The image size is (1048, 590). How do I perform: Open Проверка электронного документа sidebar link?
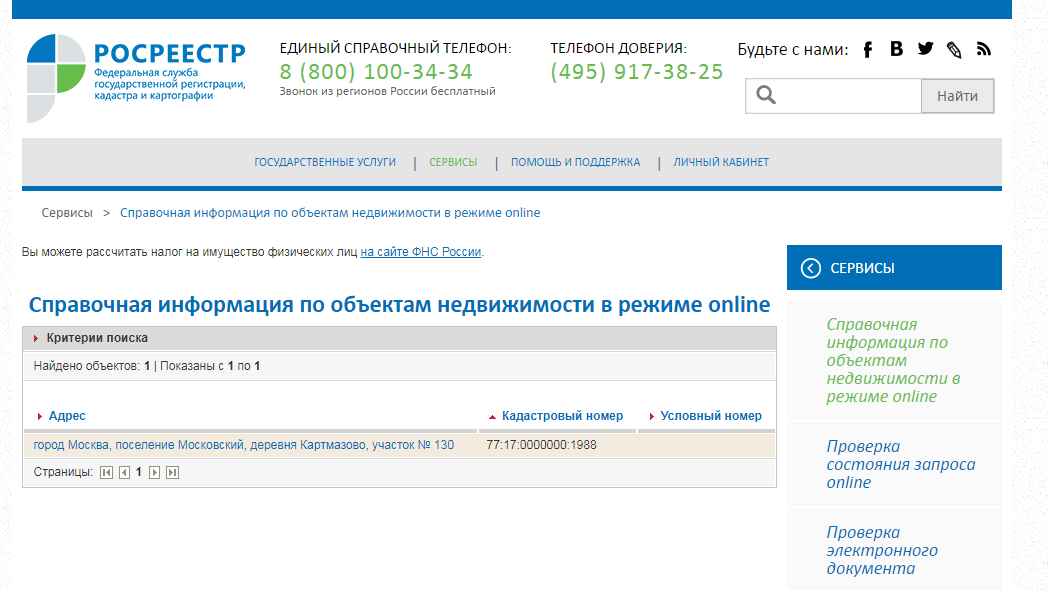882,551
